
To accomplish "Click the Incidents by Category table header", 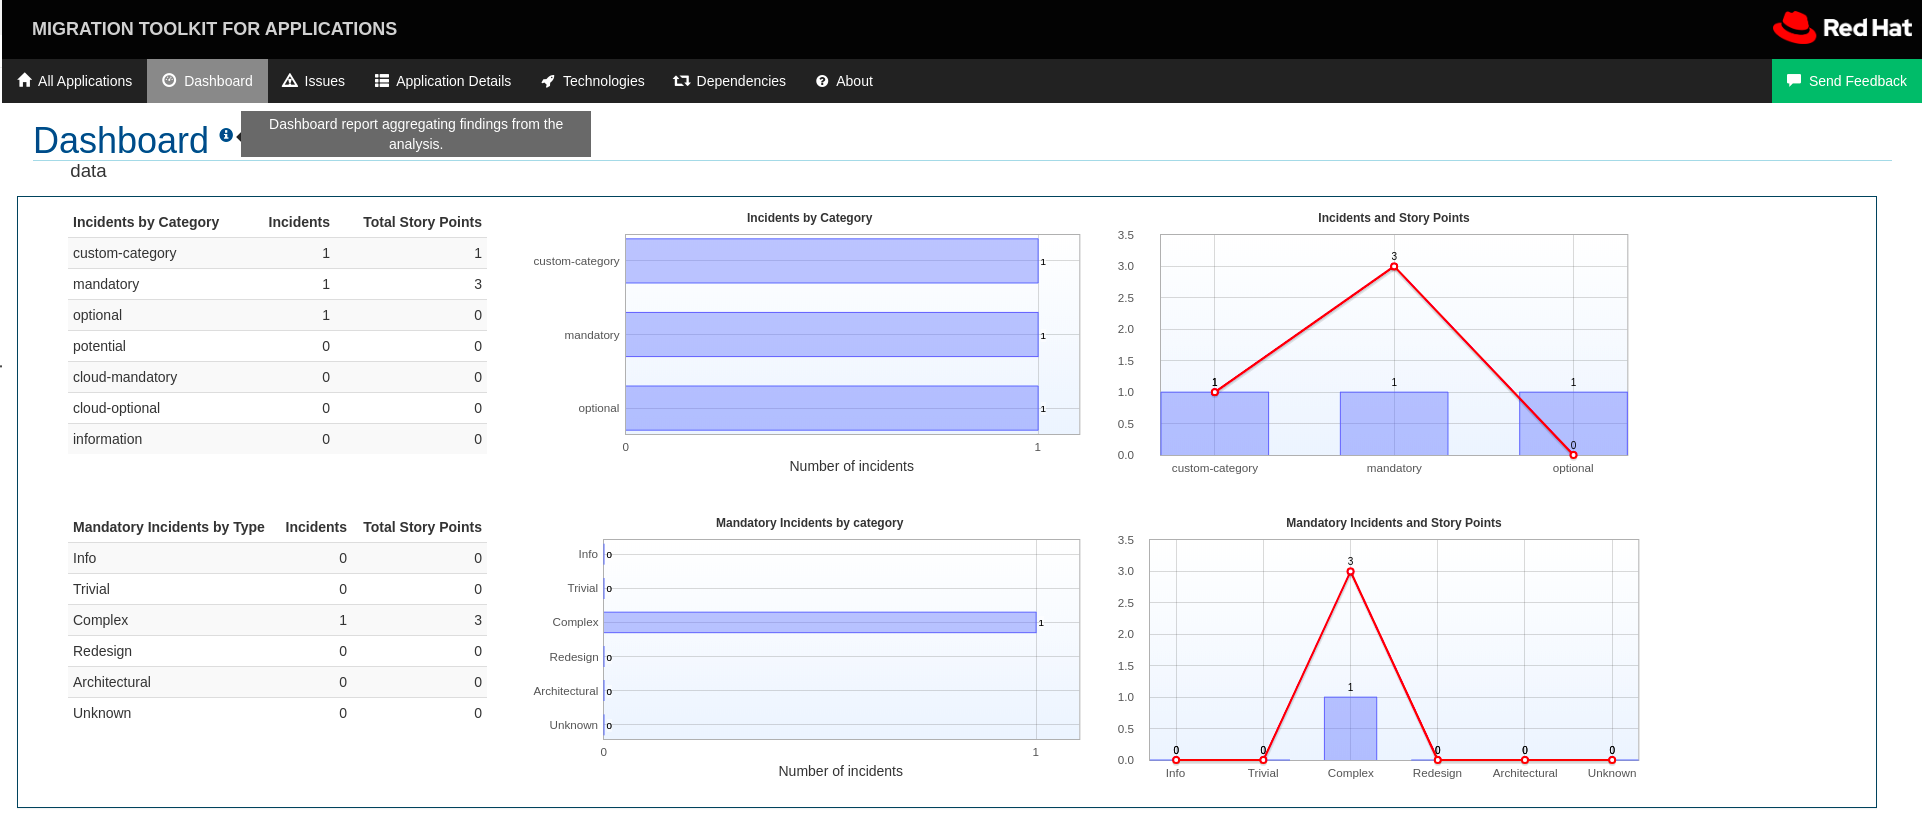I will [146, 222].
